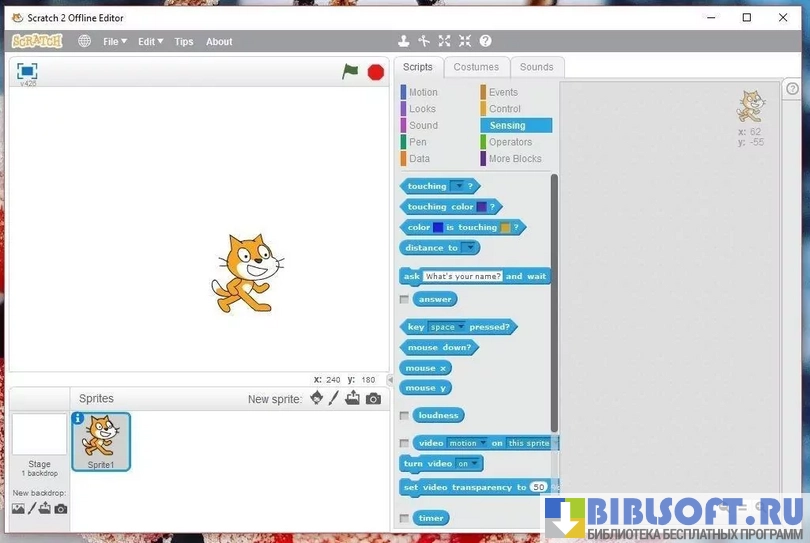Toggle full screen stage mode
810x543 pixels.
(27, 70)
